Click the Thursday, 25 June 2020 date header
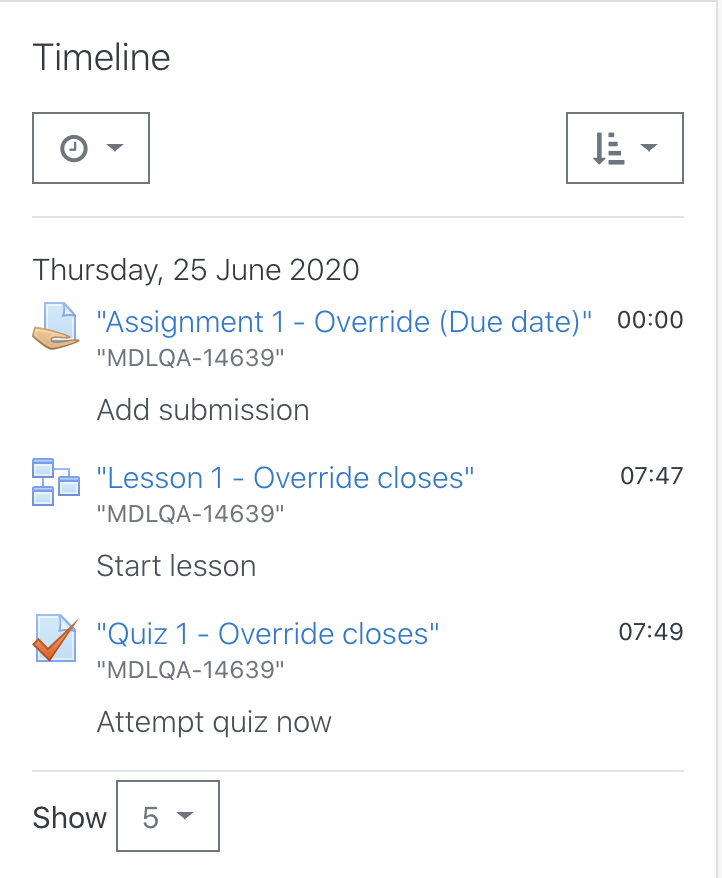 pyautogui.click(x=195, y=270)
